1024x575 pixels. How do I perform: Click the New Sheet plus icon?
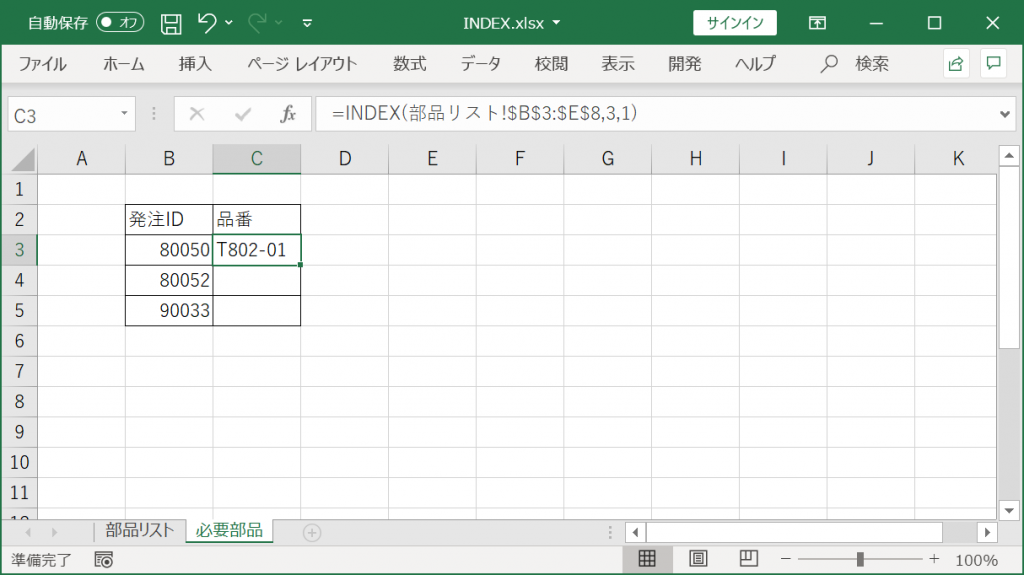(x=312, y=533)
